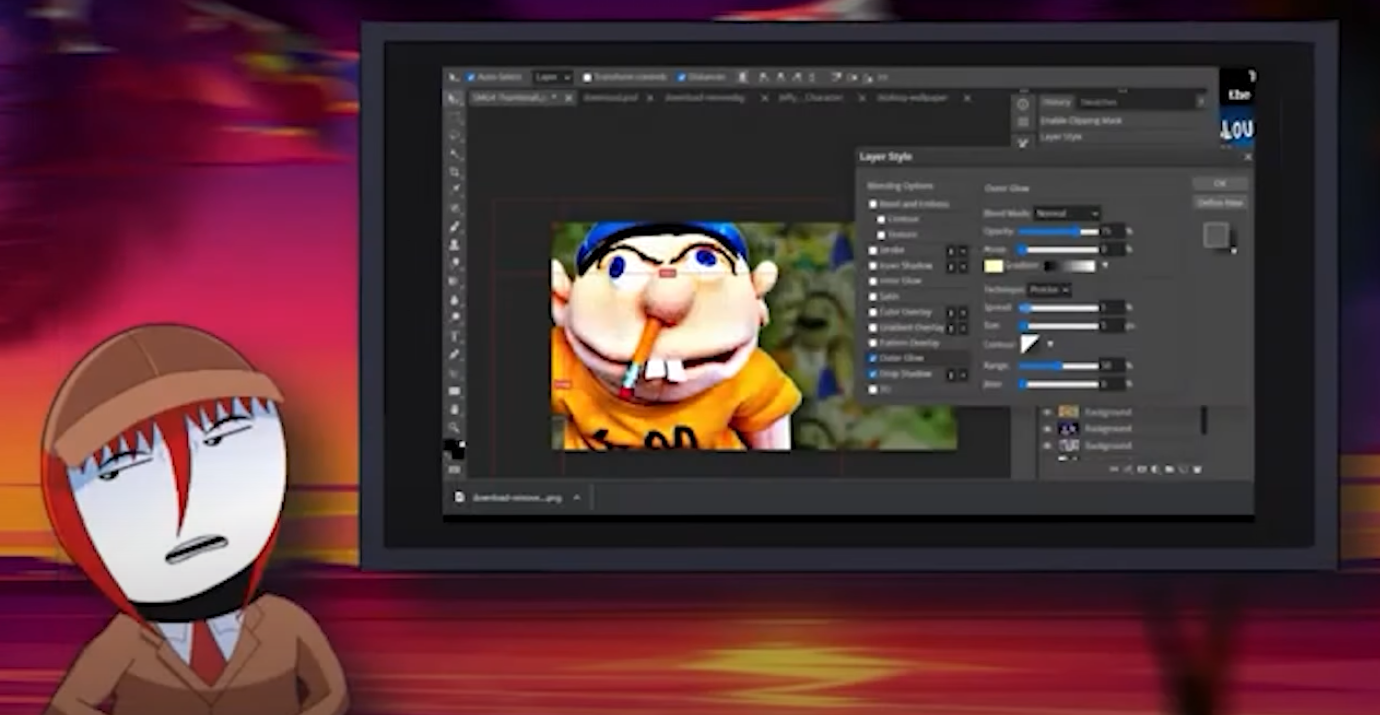
Task: Hide the first Background layer eye
Action: 1047,412
